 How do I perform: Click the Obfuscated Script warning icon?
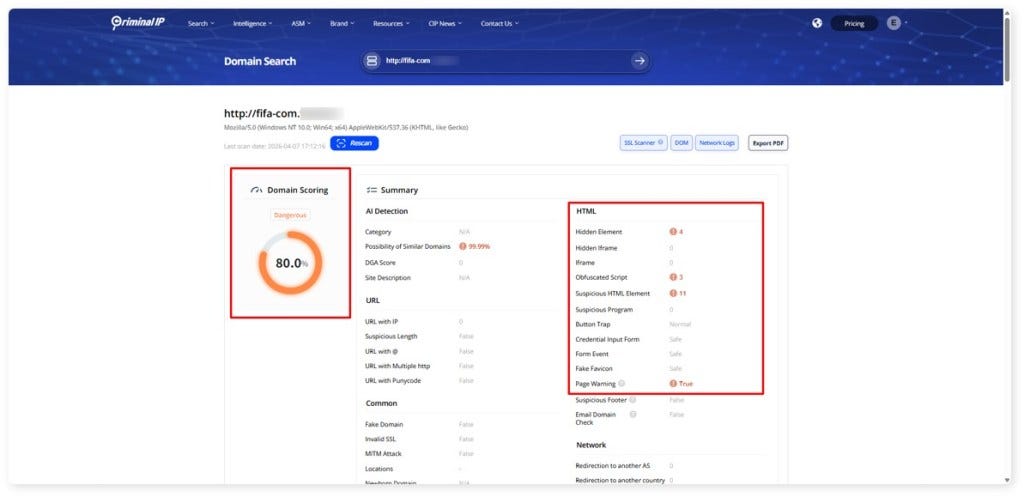[673, 278]
